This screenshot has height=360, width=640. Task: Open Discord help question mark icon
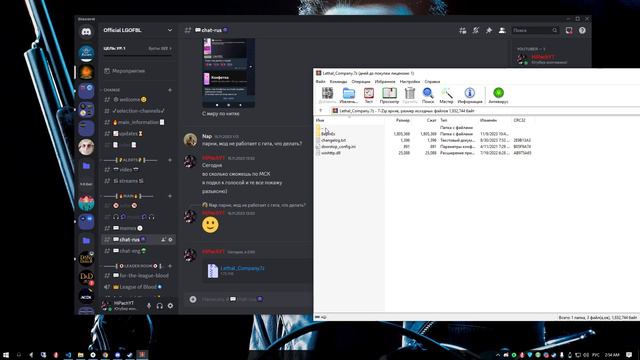582,30
